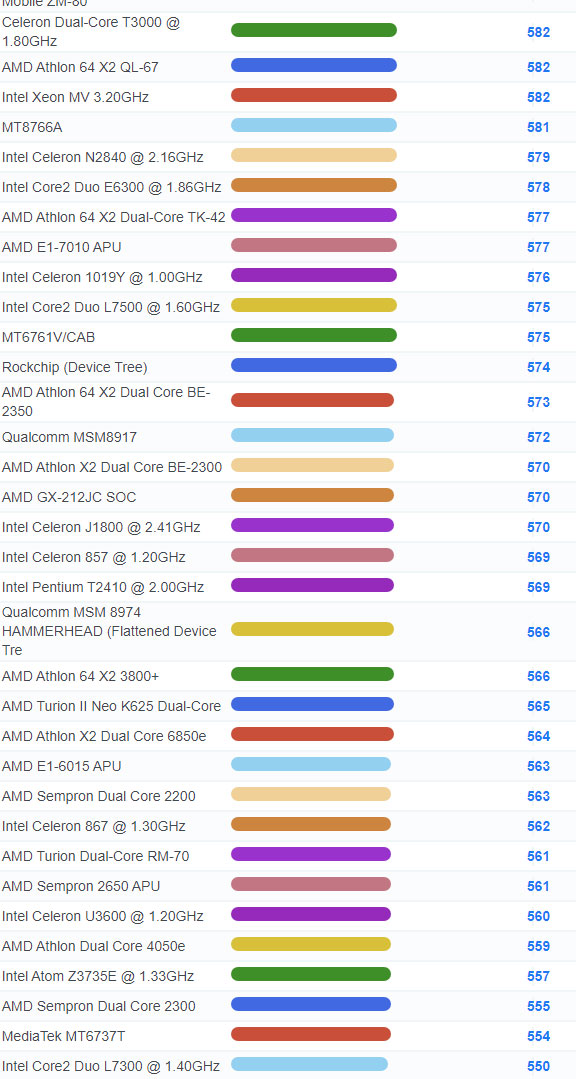The width and height of the screenshot is (576, 1079).
Task: Click score 576 for Celeron 1019Y
Action: (x=538, y=277)
